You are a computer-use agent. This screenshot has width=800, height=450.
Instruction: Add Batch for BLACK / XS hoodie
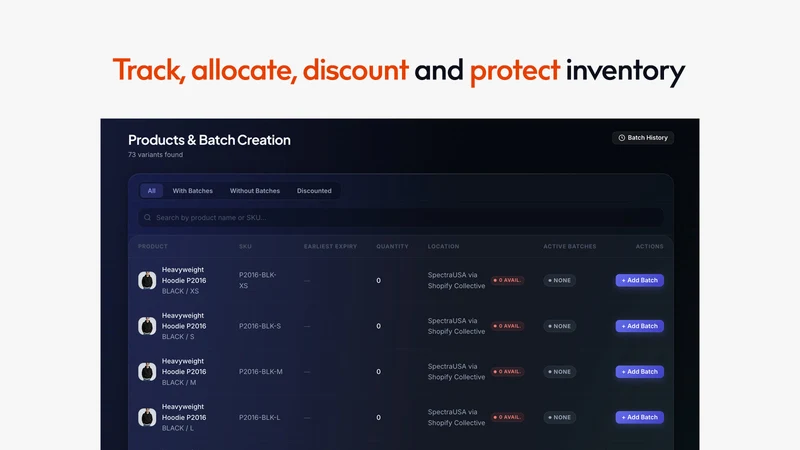639,280
